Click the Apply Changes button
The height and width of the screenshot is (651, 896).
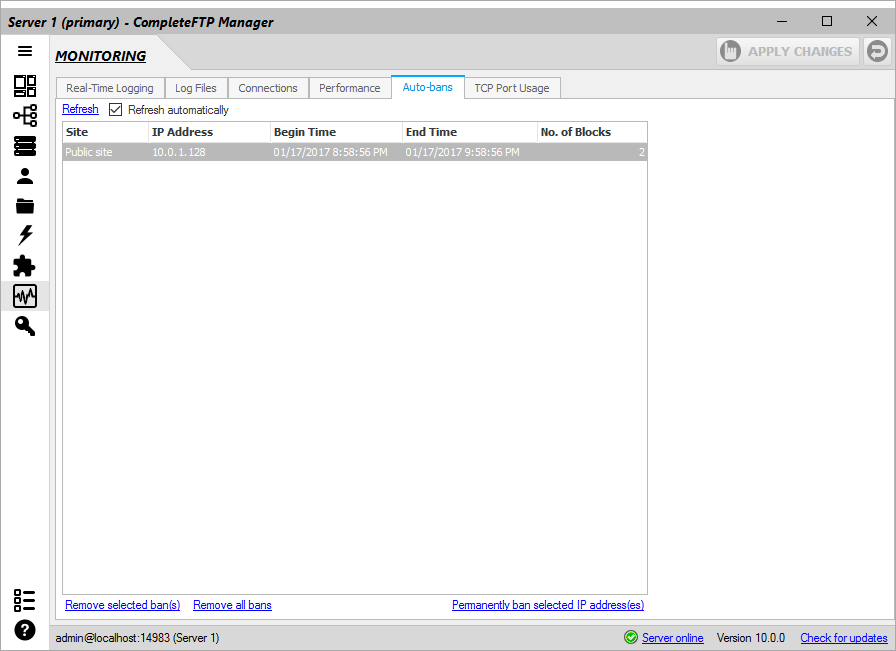coord(787,51)
